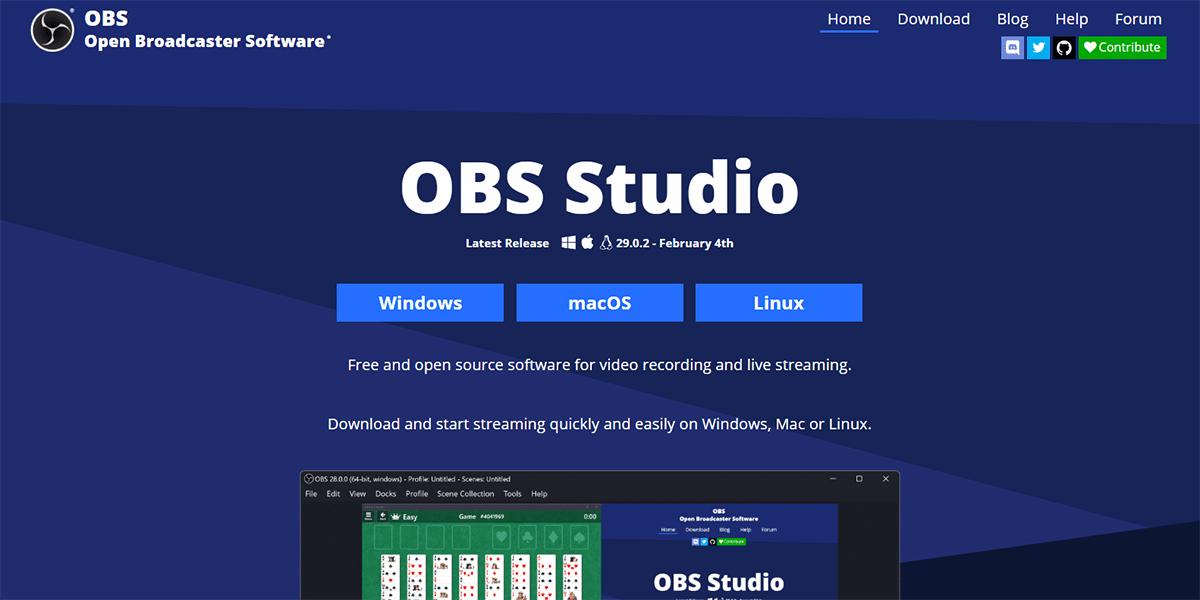This screenshot has width=1200, height=600.
Task: Click the Windows logo beside Latest Release
Action: click(x=569, y=243)
